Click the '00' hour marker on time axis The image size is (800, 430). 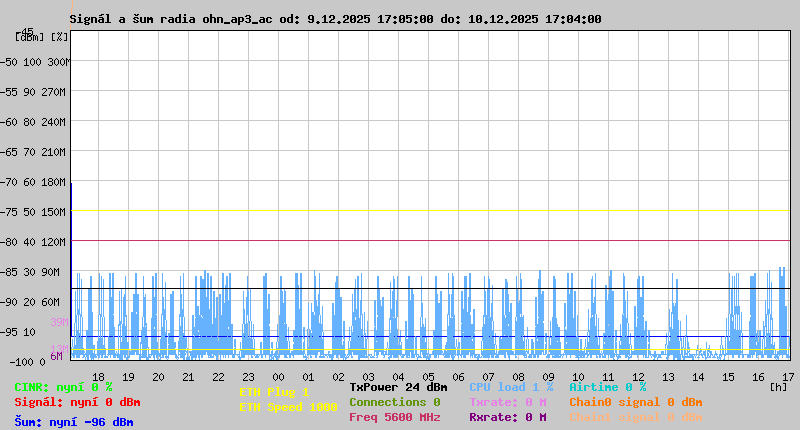point(278,377)
